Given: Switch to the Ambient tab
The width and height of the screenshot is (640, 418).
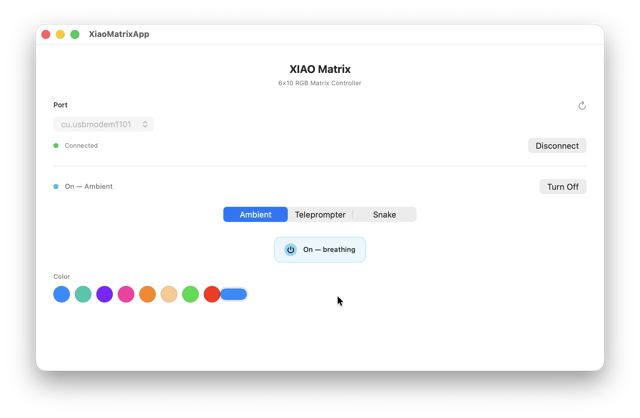Looking at the screenshot, I should 256,214.
